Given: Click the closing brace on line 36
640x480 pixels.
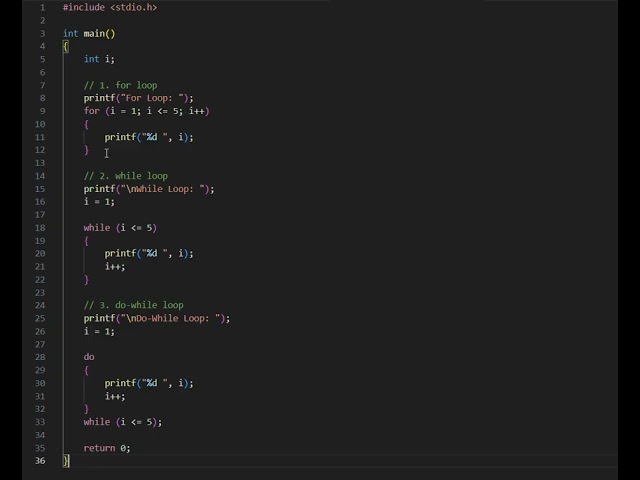Looking at the screenshot, I should [66, 461].
